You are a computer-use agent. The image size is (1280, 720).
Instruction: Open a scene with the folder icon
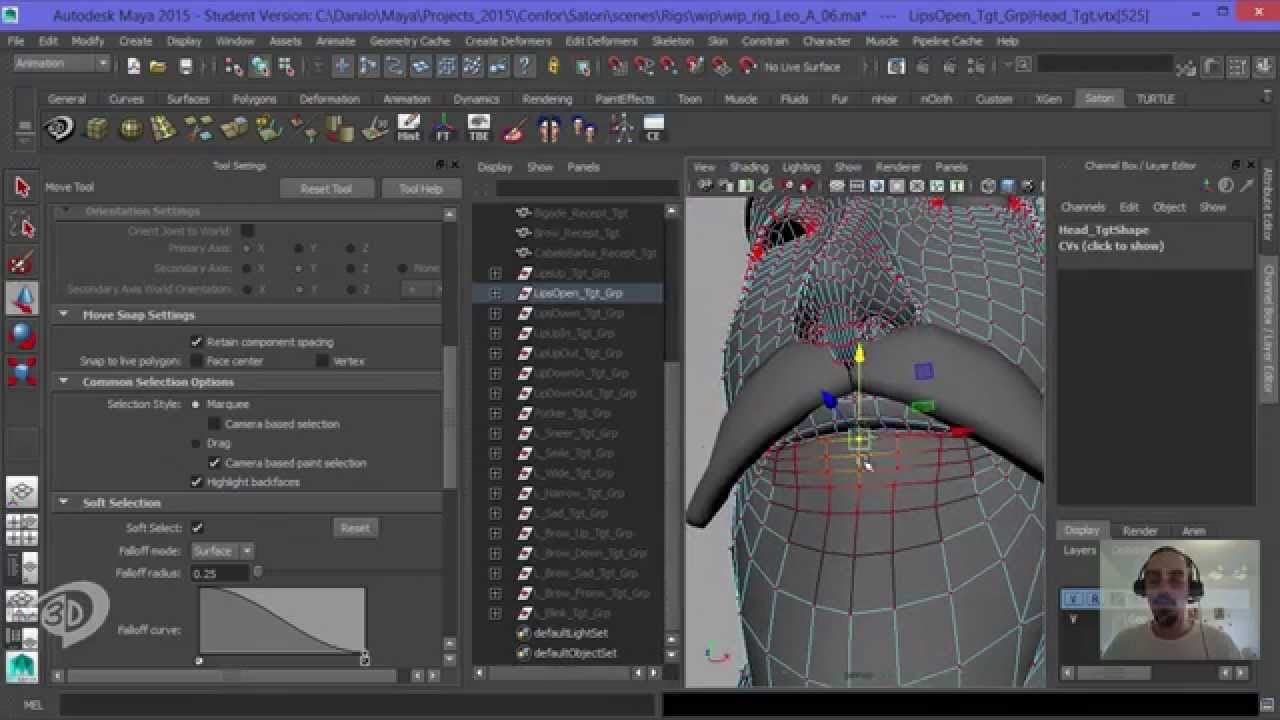click(158, 66)
